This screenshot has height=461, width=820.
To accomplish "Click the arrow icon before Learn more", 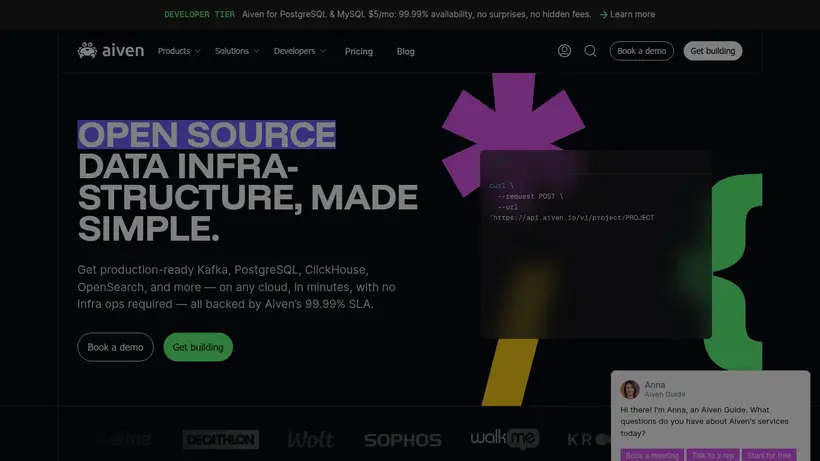I will click(603, 15).
